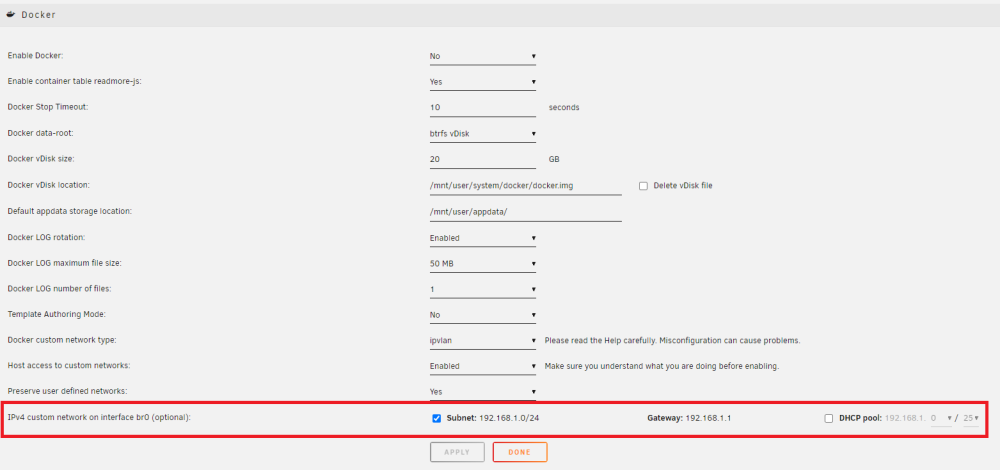The width and height of the screenshot is (1000, 470).
Task: Open Docker LOG maximum file size dropdown
Action: [x=483, y=263]
